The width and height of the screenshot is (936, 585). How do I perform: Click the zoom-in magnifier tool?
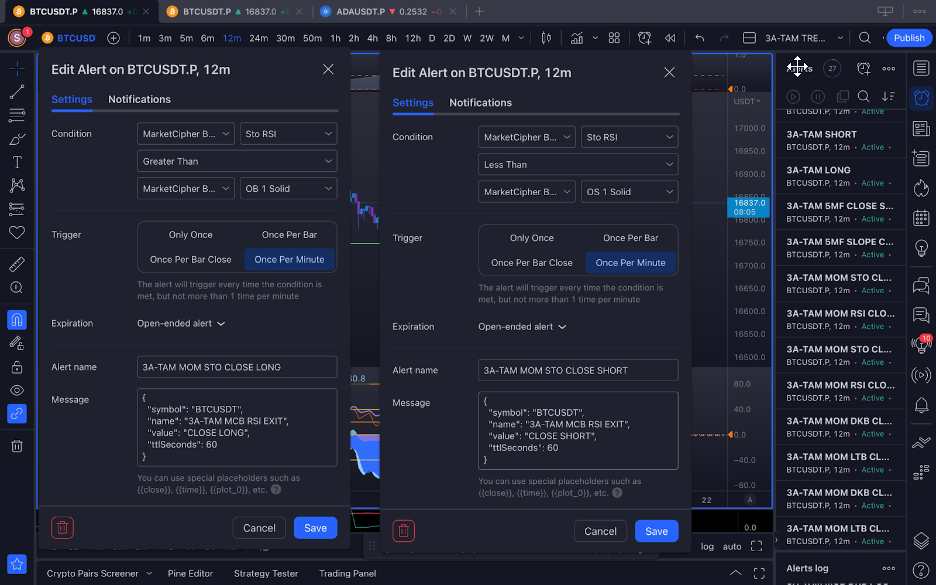[17, 288]
